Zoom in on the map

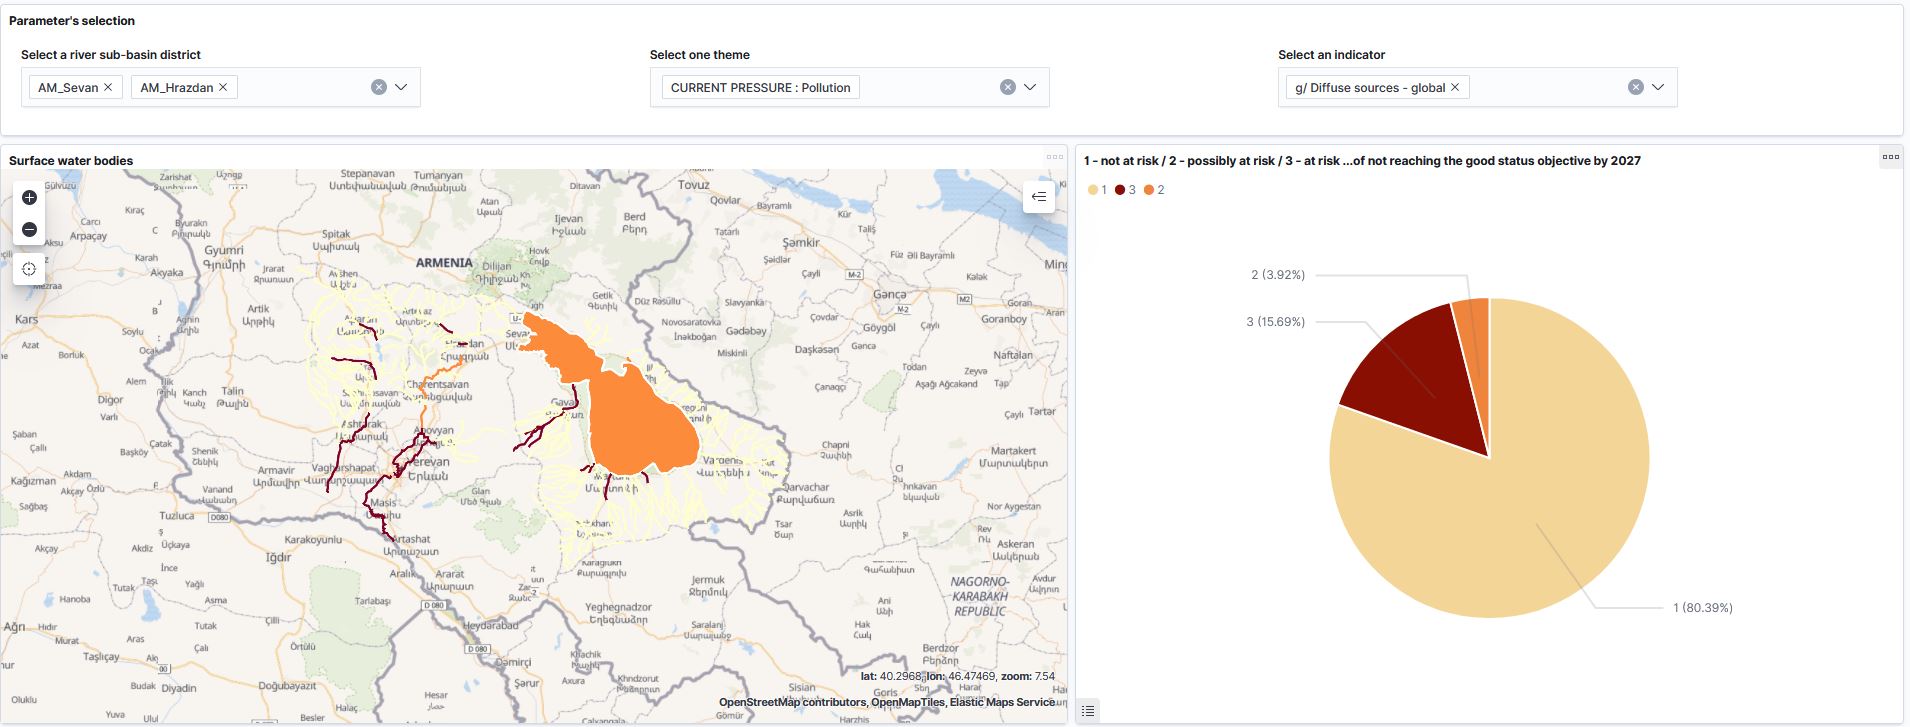click(29, 197)
